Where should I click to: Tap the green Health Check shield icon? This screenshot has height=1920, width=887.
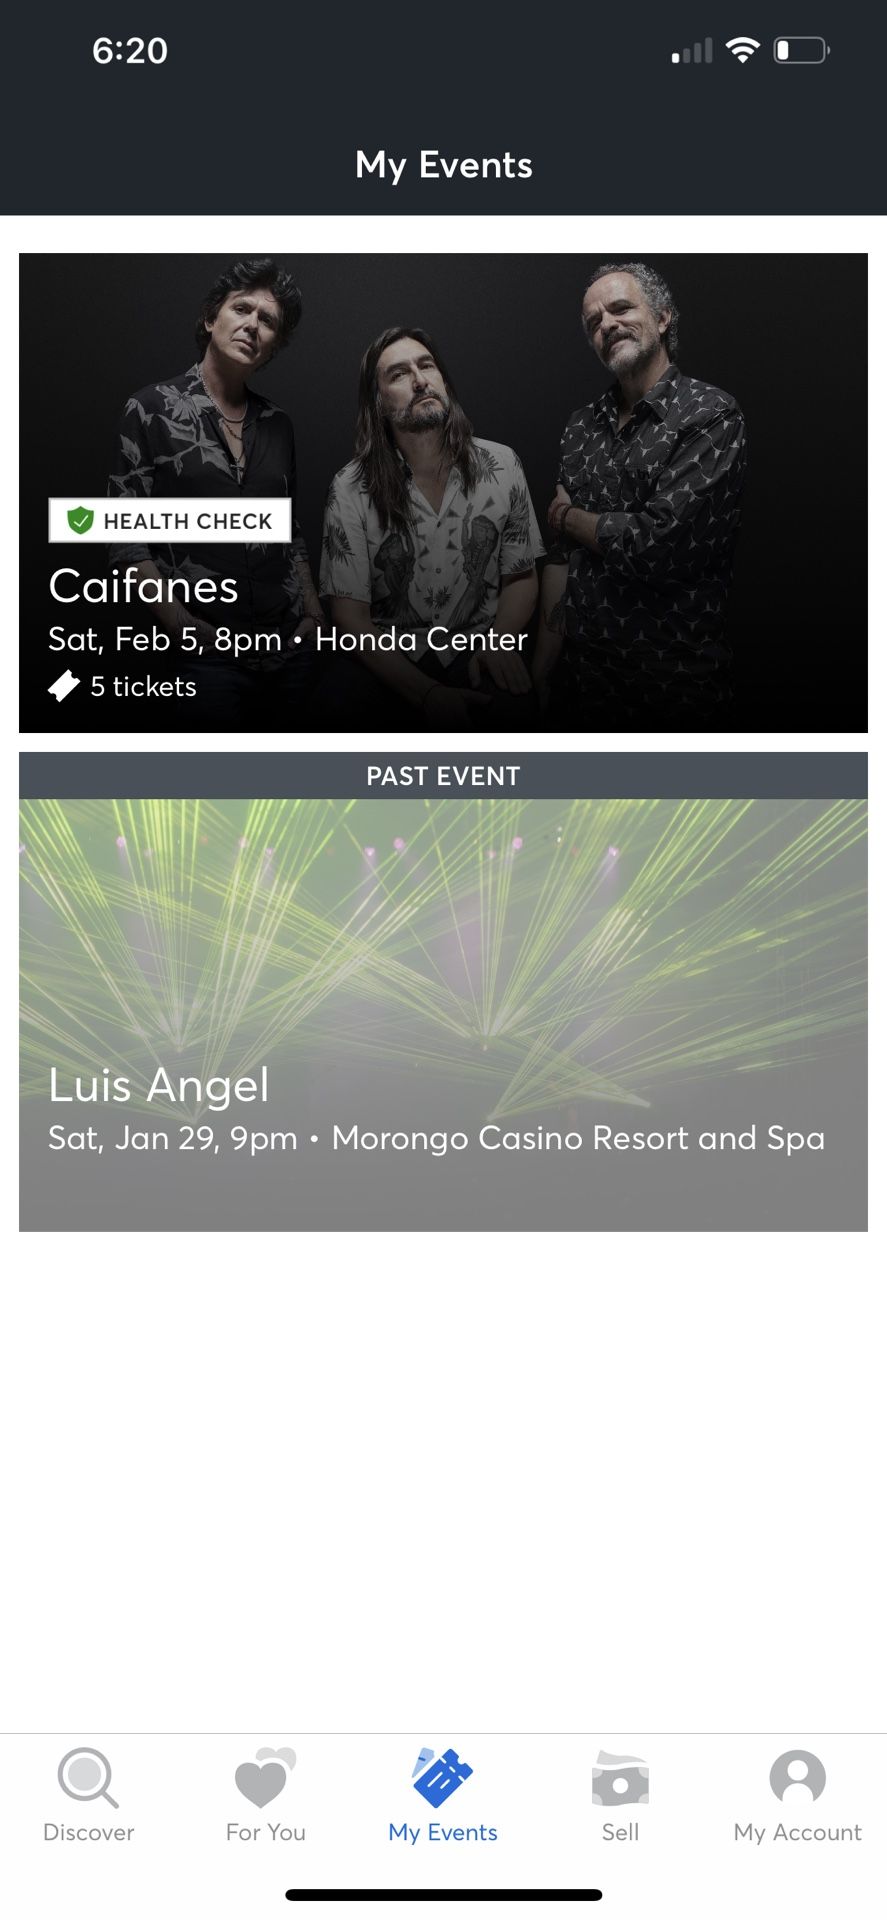point(80,520)
